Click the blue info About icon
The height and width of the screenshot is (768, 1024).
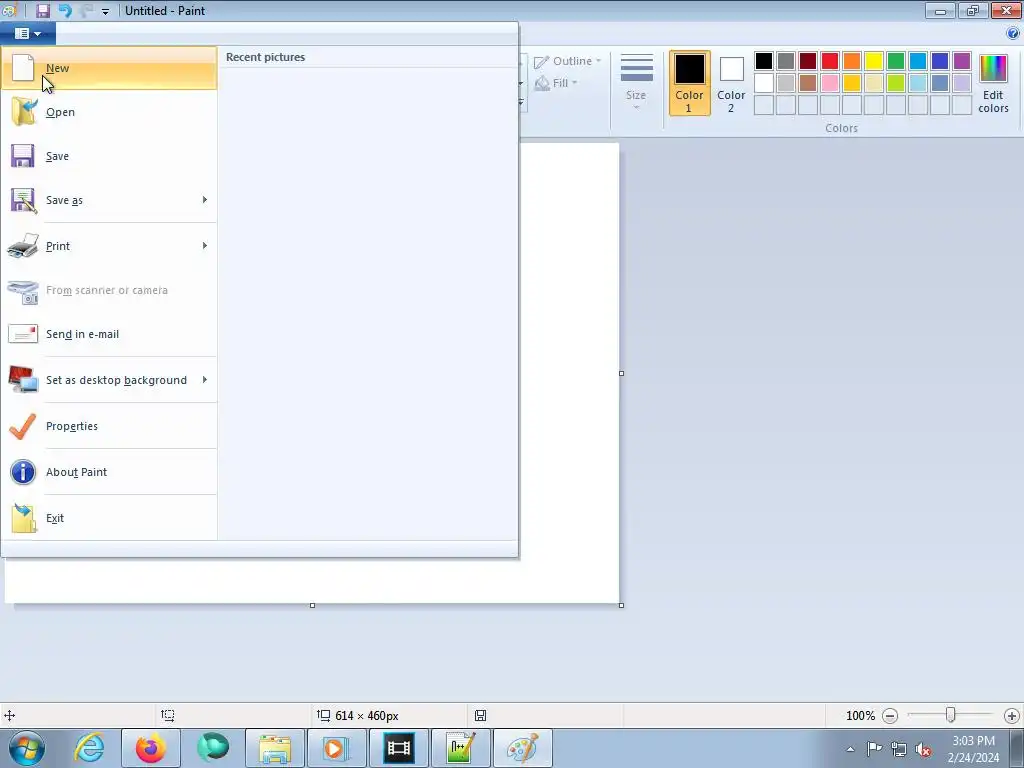click(23, 472)
